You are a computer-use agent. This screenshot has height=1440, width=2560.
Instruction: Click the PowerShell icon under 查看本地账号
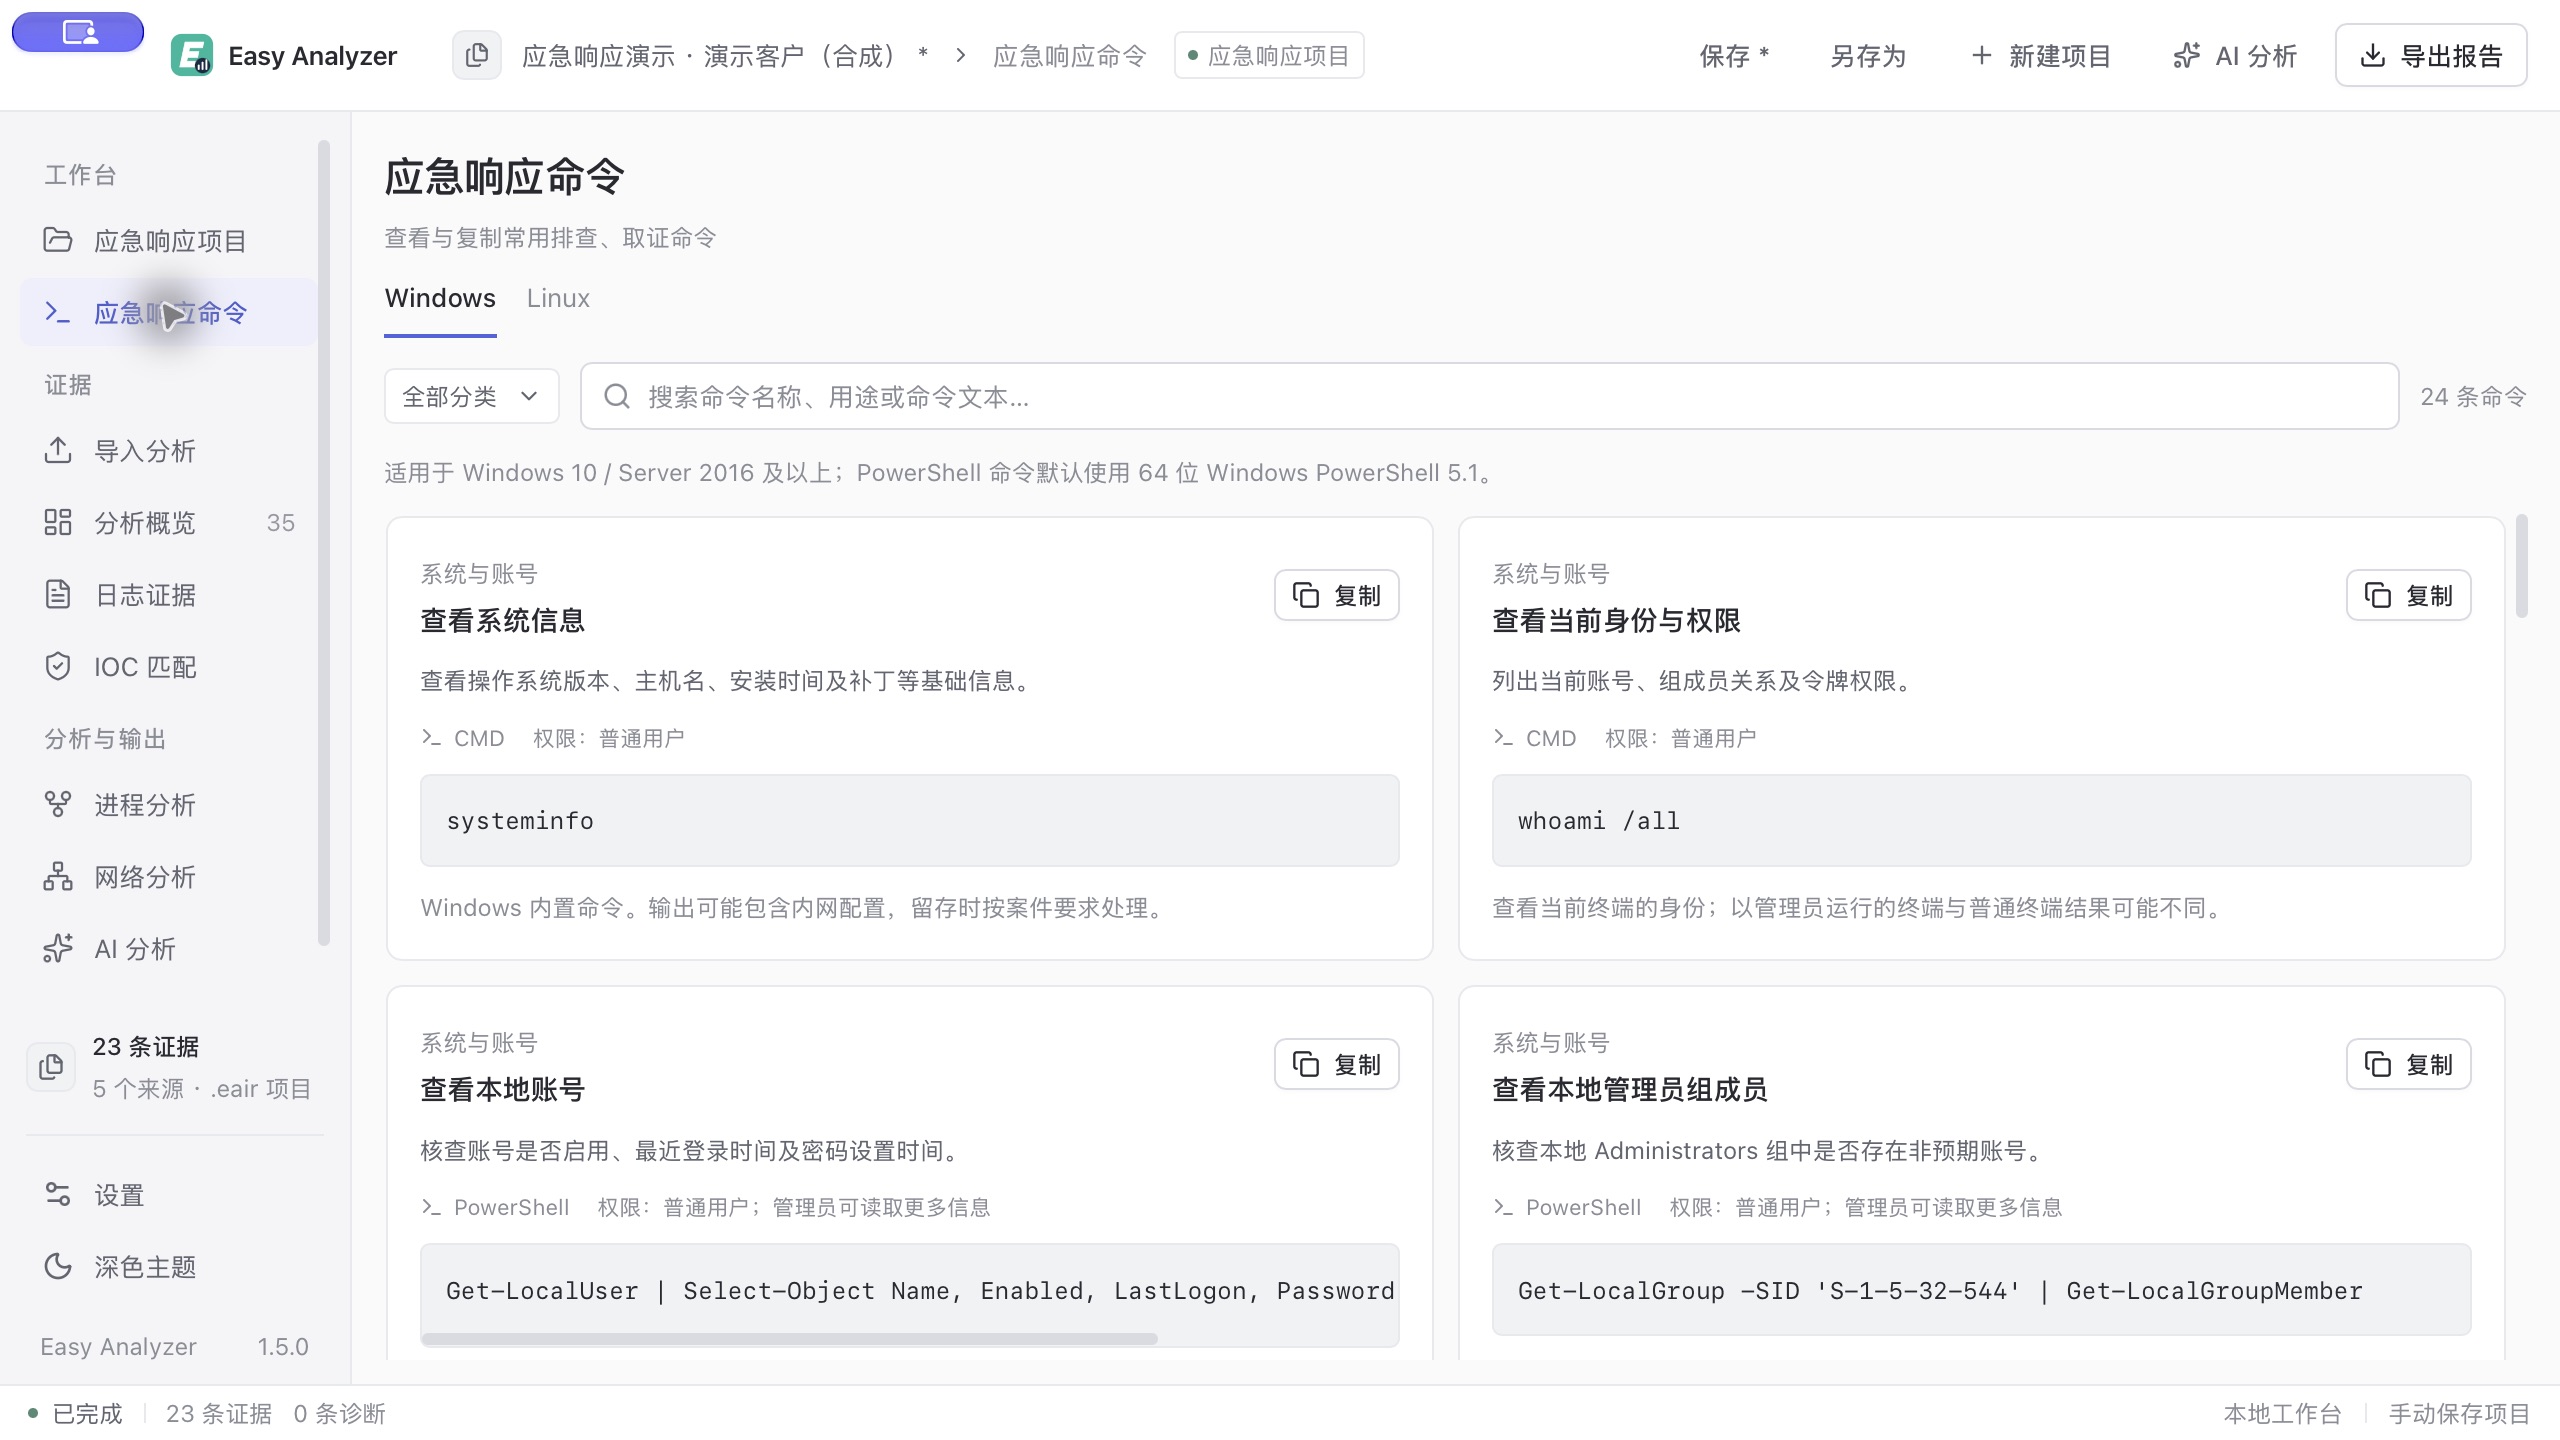pyautogui.click(x=431, y=1207)
